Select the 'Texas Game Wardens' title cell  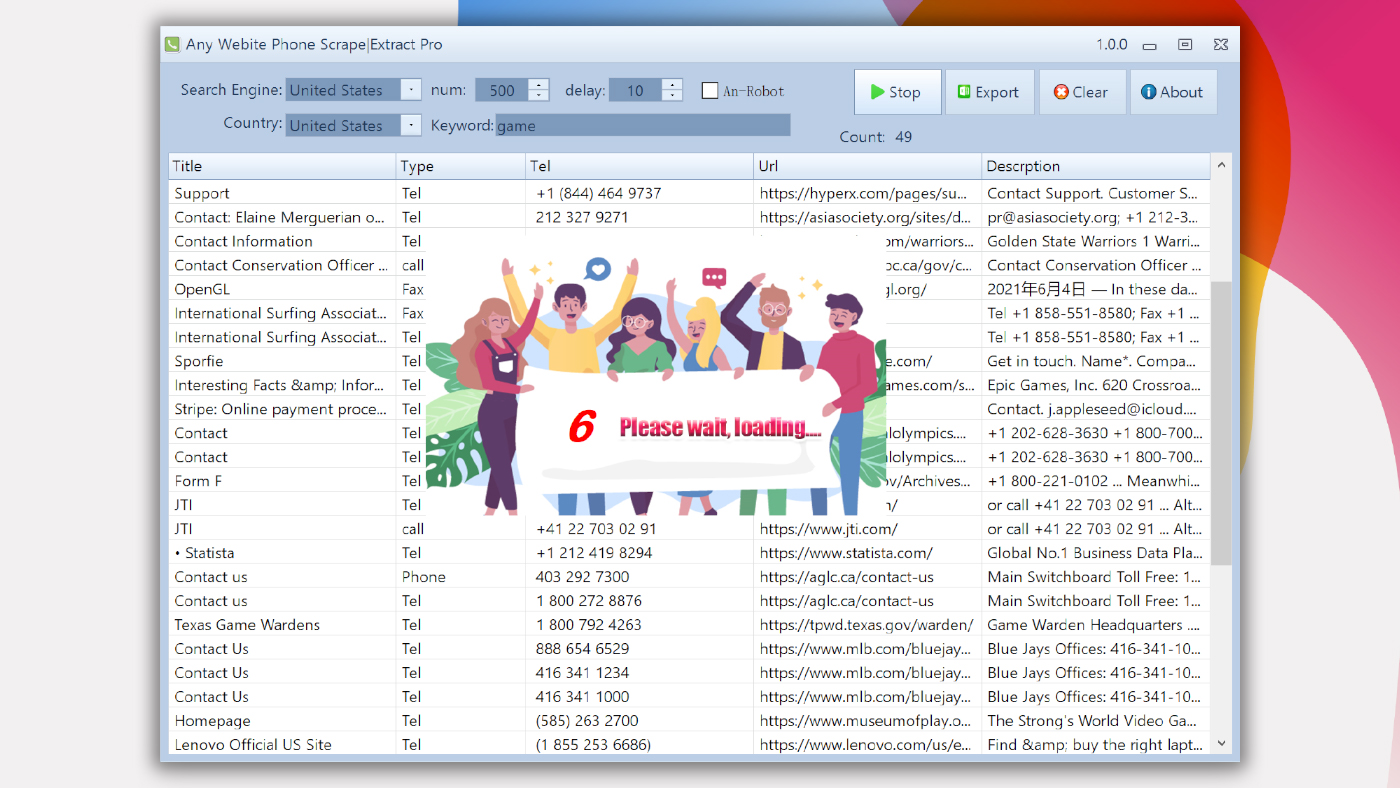point(282,625)
